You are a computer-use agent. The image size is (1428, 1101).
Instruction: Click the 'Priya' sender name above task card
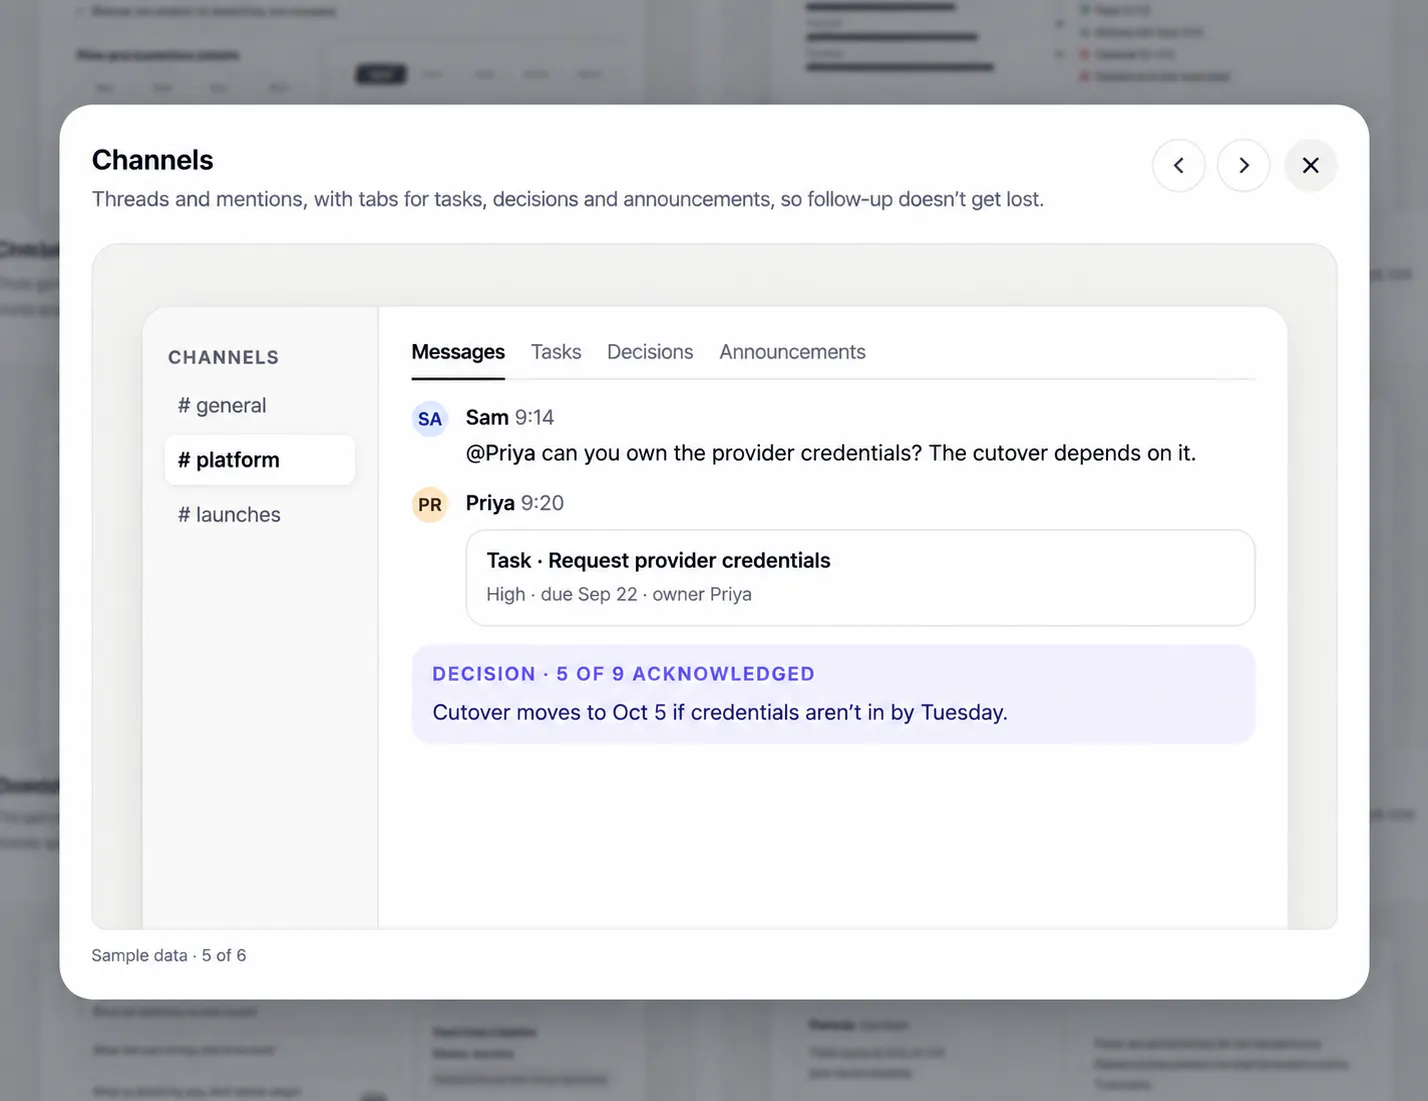coord(490,503)
